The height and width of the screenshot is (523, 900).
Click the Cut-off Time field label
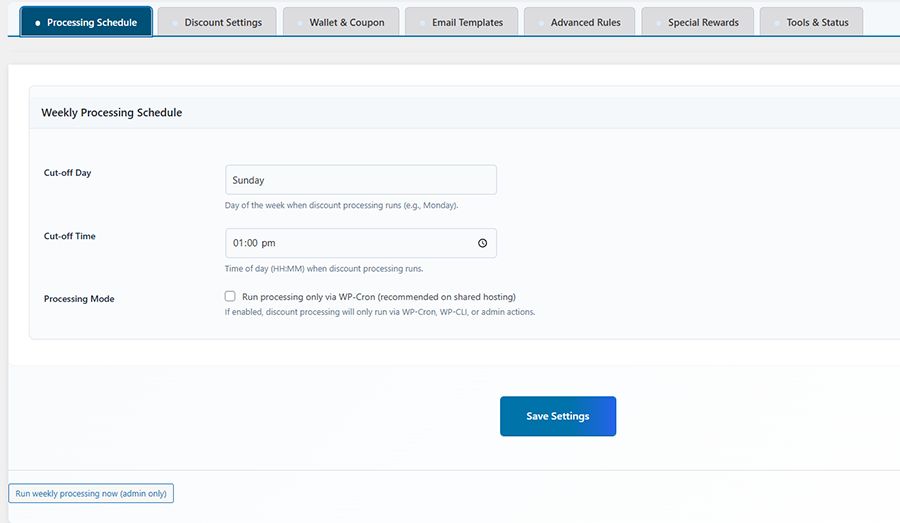pyautogui.click(x=70, y=236)
